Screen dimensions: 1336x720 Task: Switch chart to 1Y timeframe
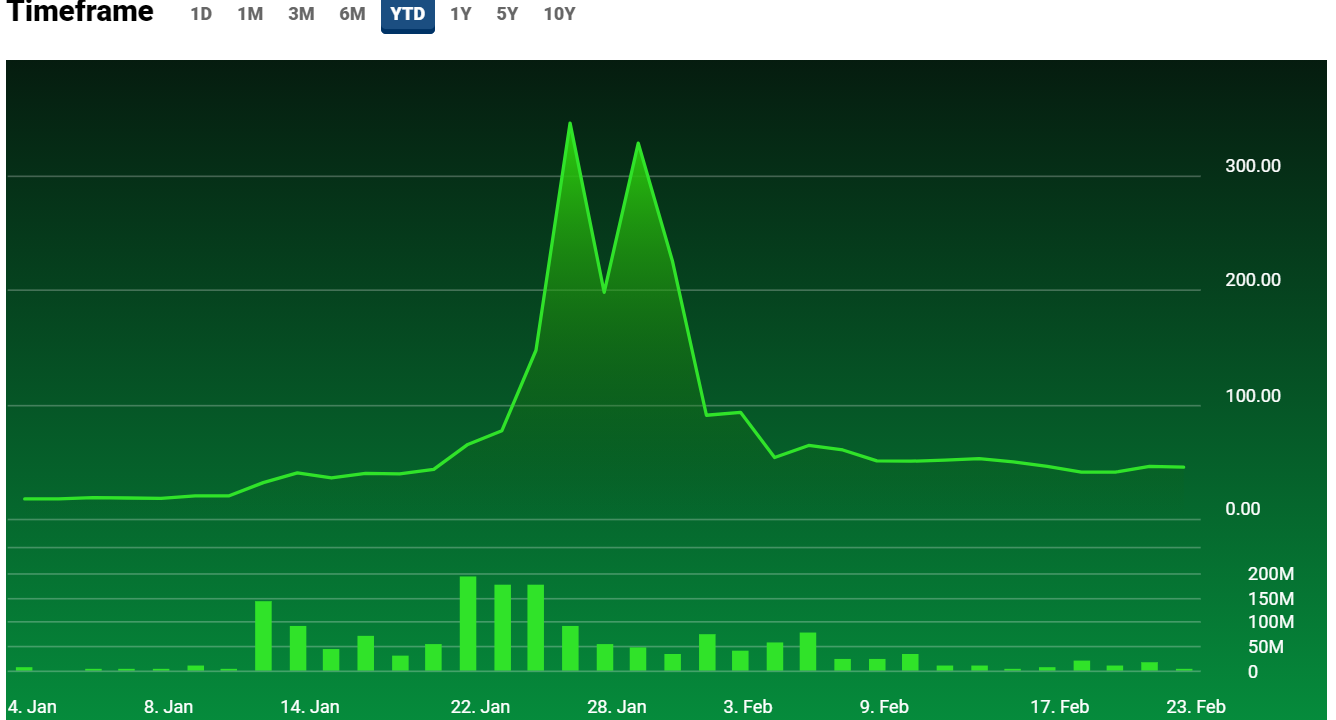point(460,14)
